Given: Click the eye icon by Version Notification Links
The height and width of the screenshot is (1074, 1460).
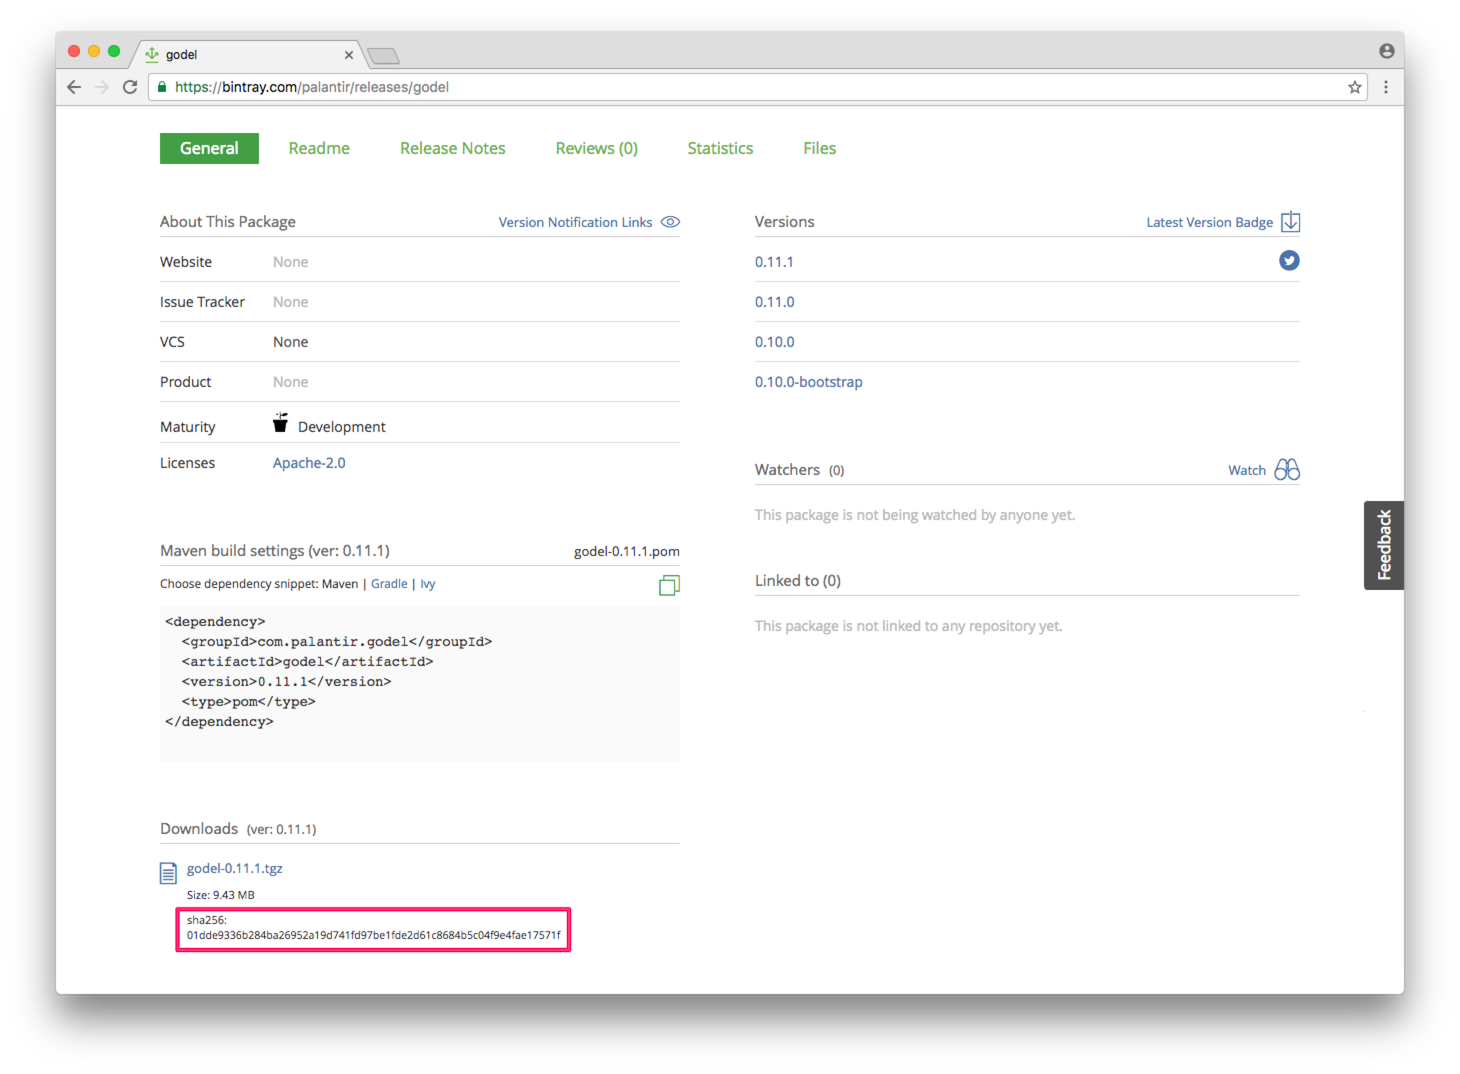Looking at the screenshot, I should 670,222.
